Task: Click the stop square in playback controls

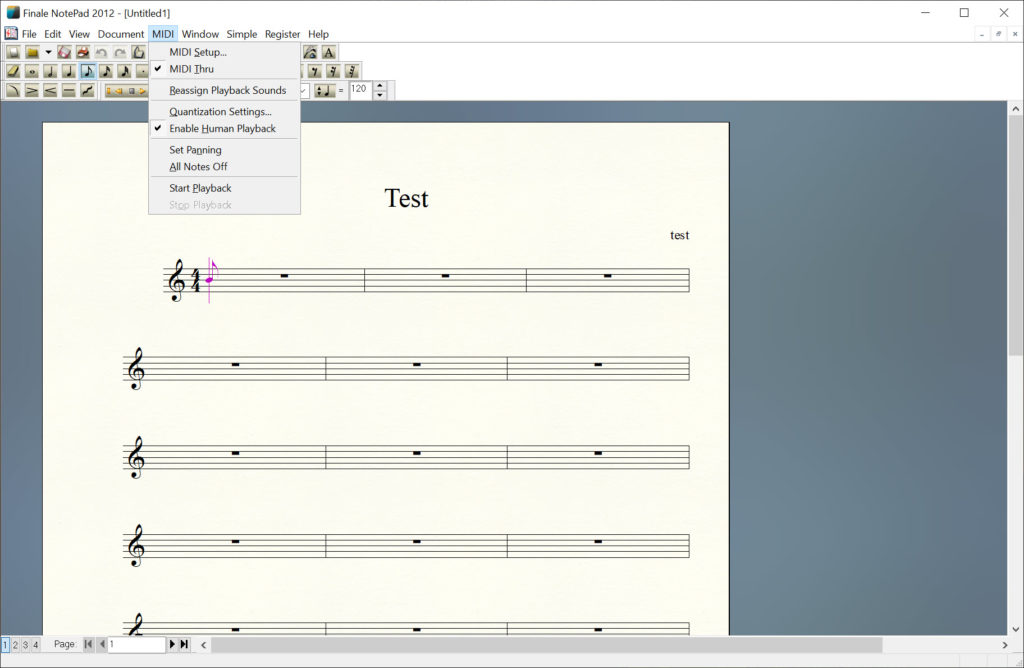Action: click(132, 91)
